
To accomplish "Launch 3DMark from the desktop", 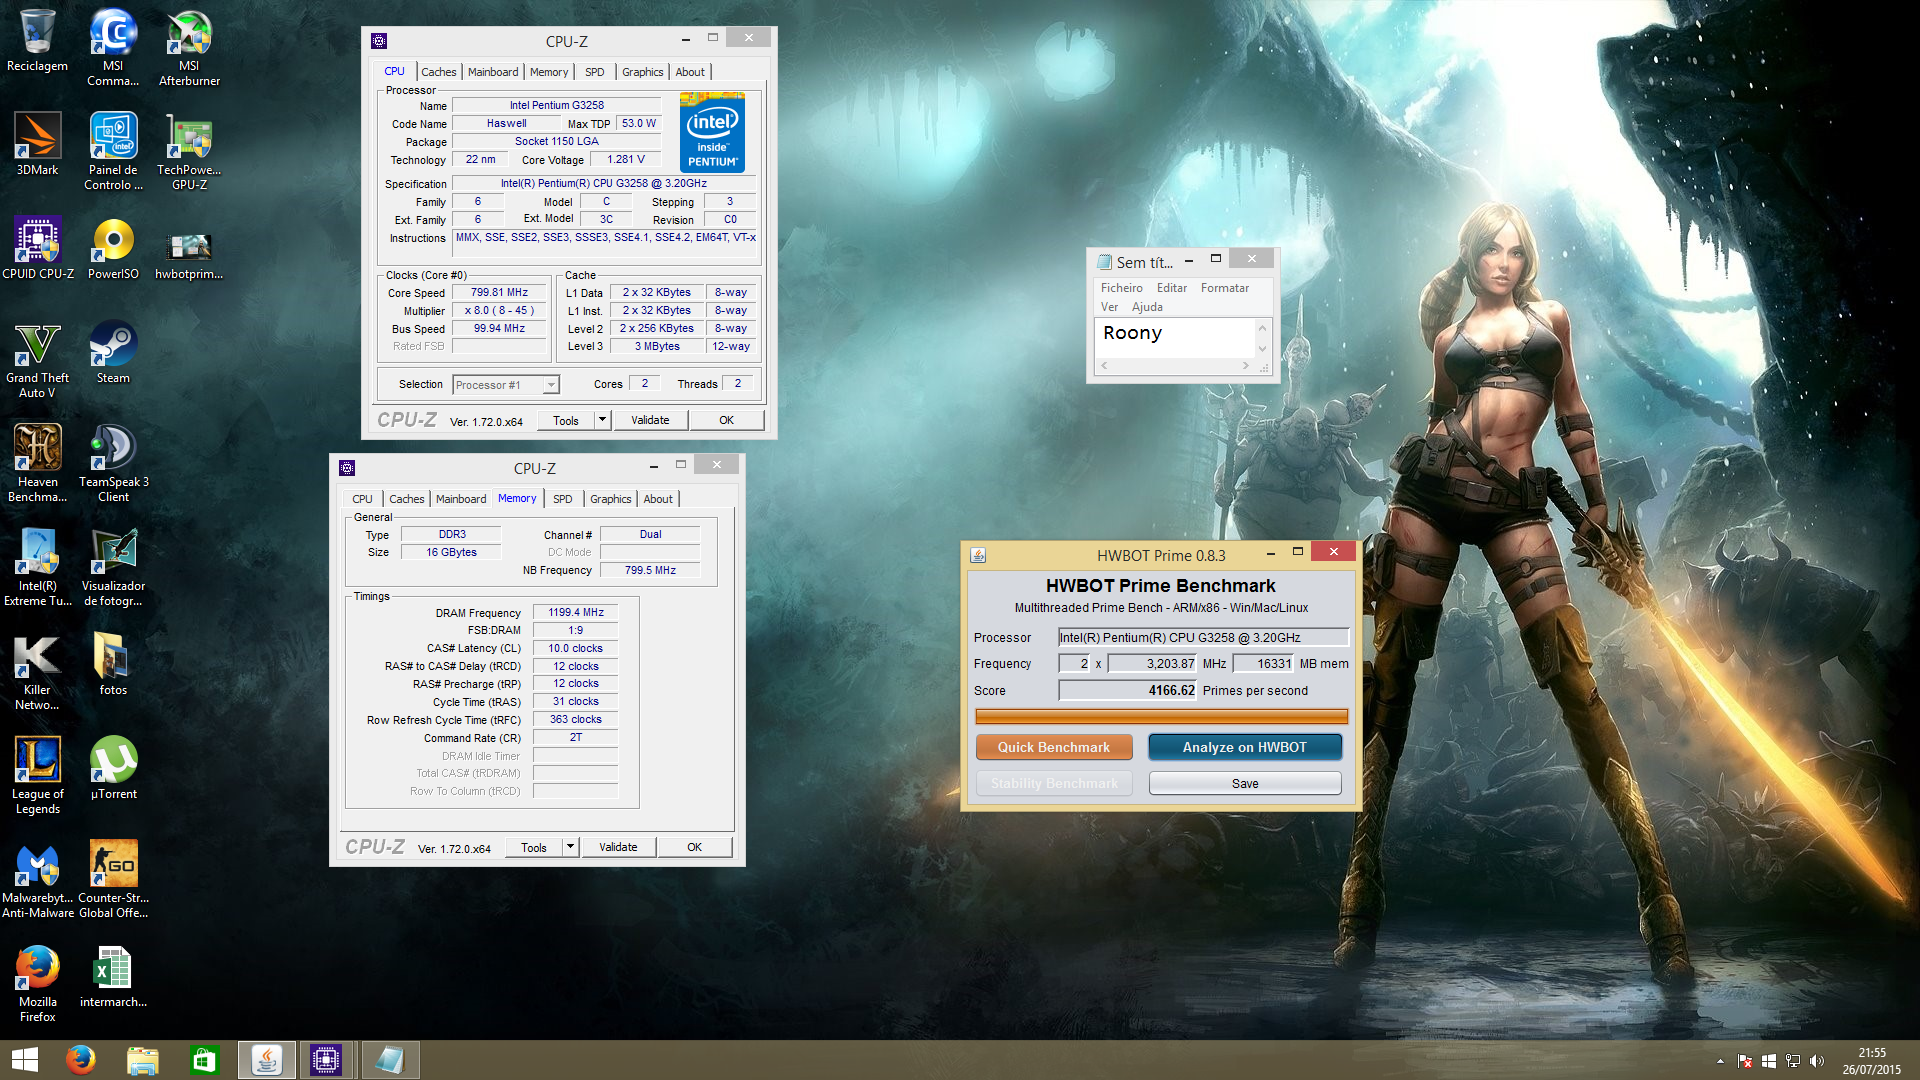I will click(x=37, y=144).
